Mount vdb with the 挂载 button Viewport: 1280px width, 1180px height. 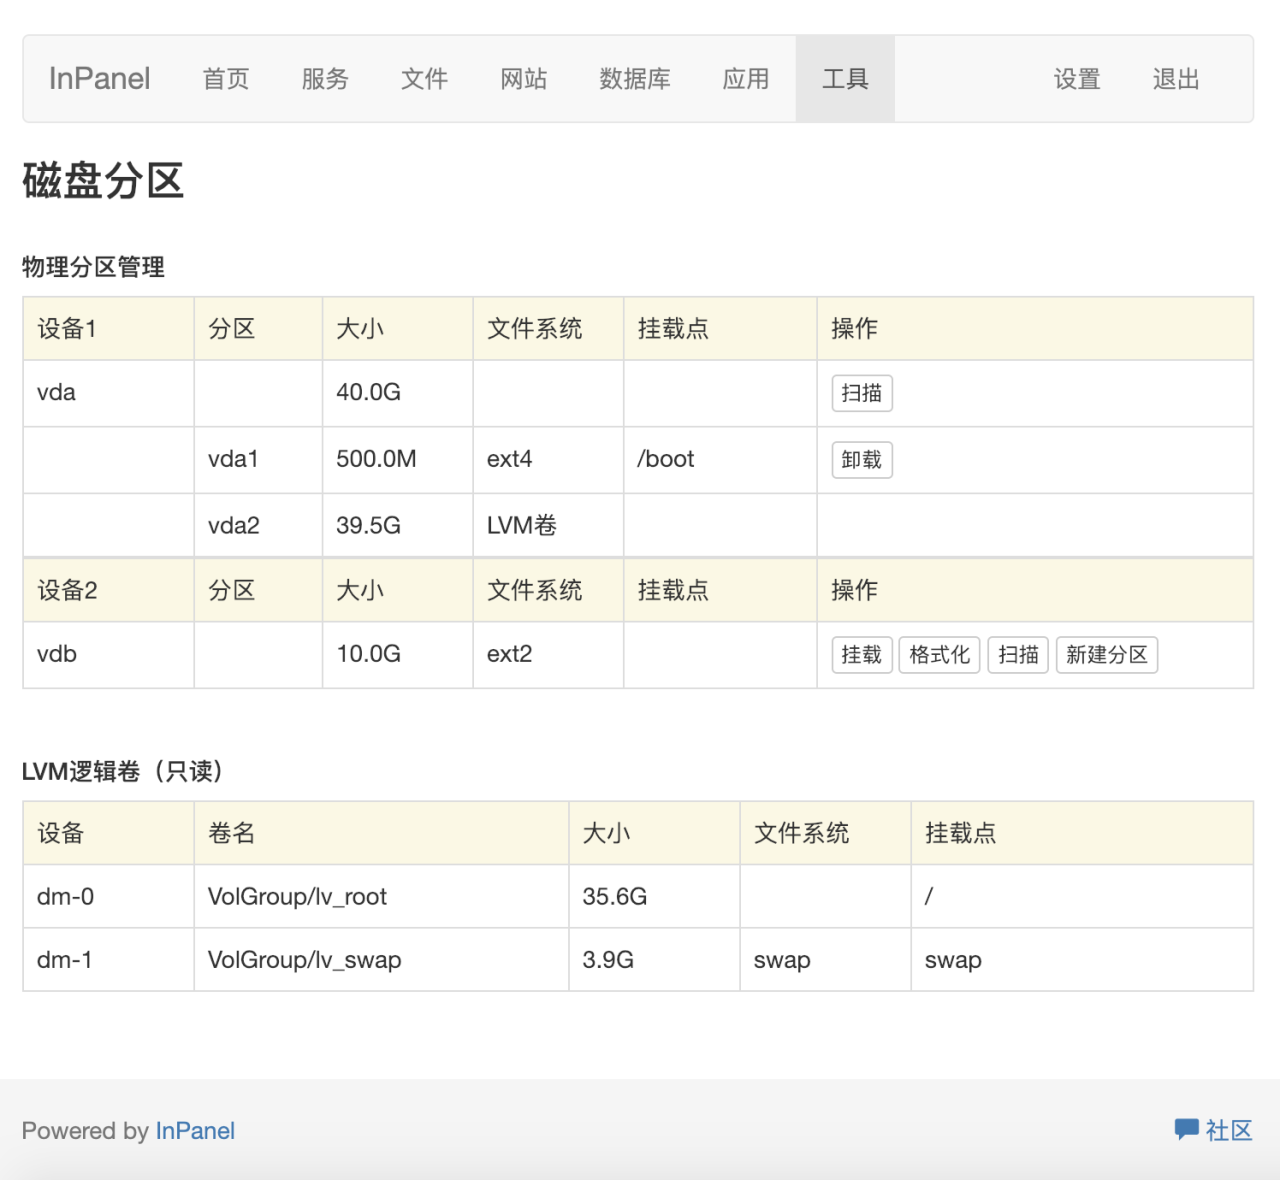861,655
